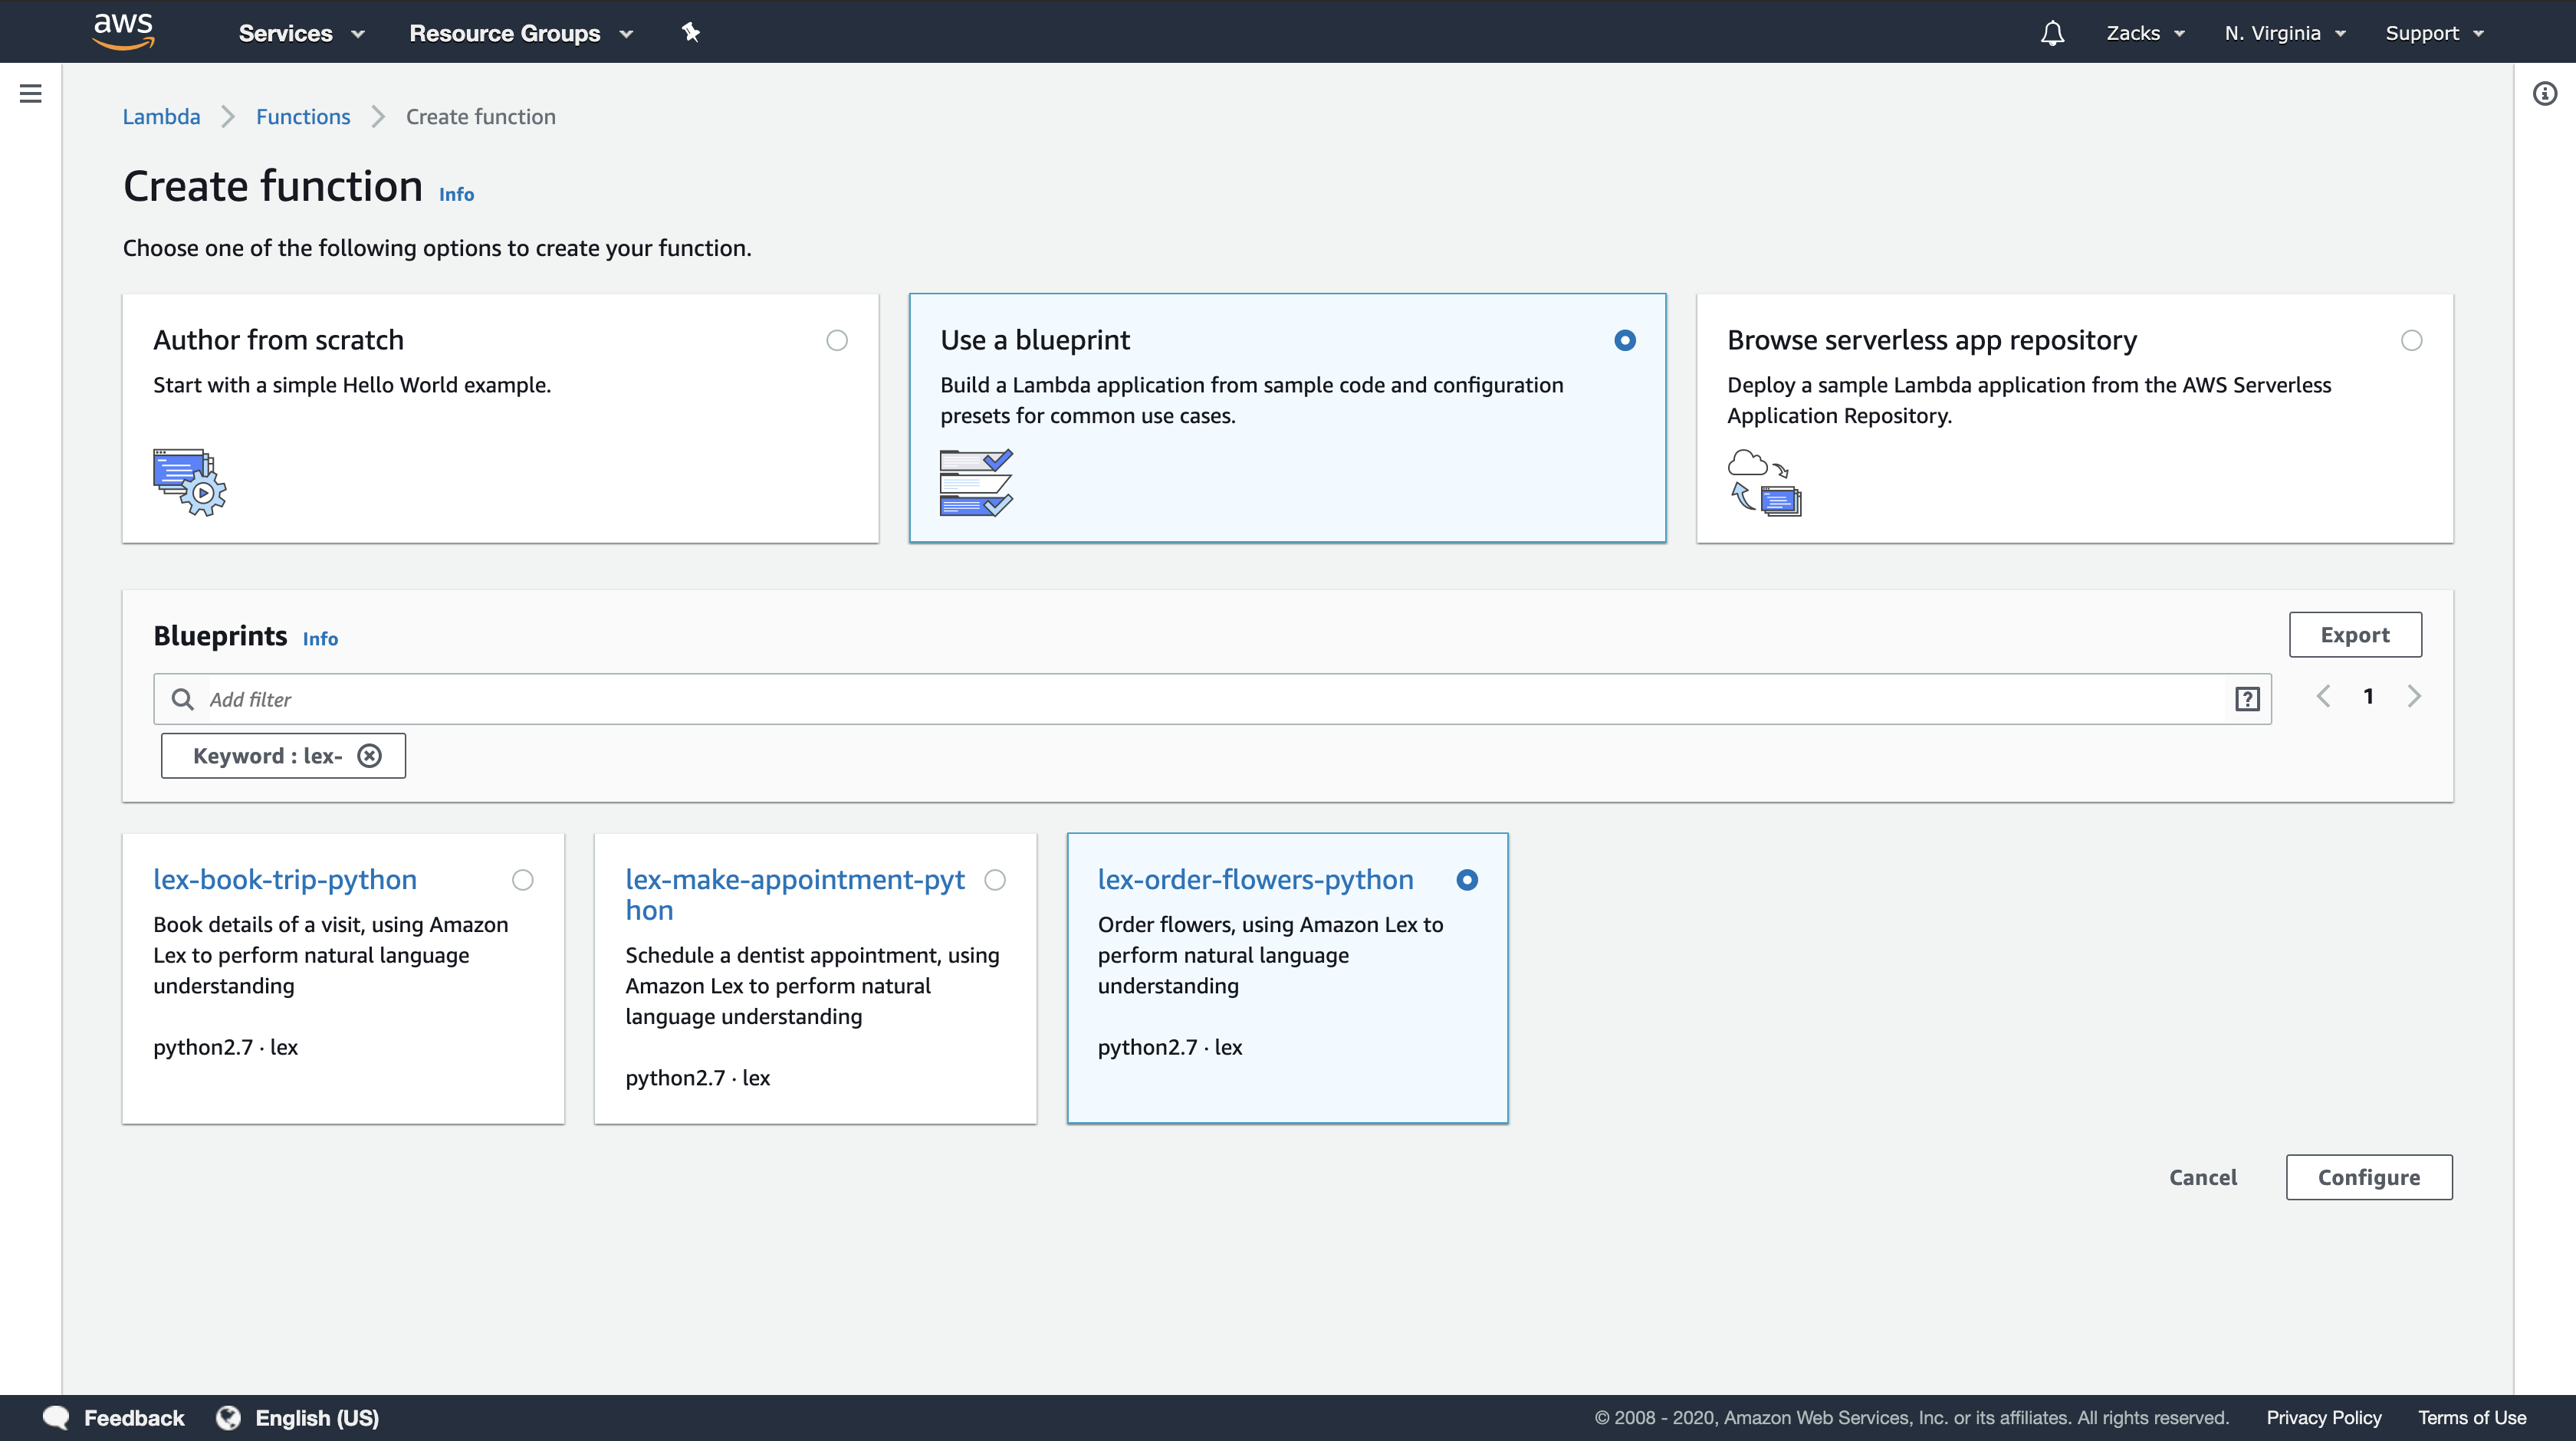Screen dimensions: 2576x1441
Task: Click the Configure button
Action: point(2368,1177)
